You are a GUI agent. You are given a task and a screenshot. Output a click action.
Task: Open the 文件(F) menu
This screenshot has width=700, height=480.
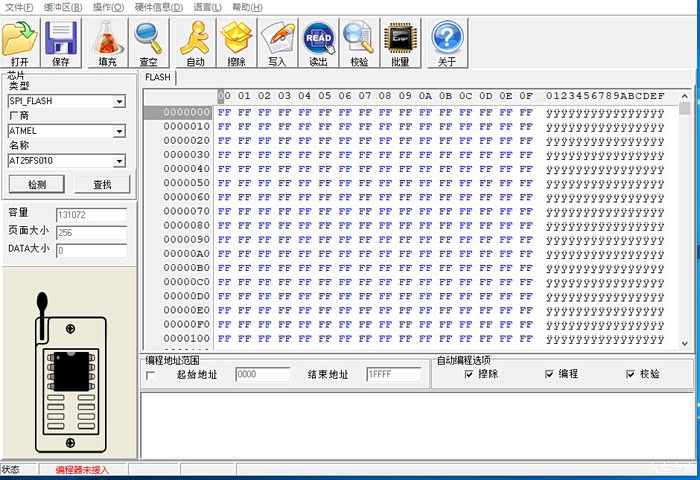(x=20, y=7)
